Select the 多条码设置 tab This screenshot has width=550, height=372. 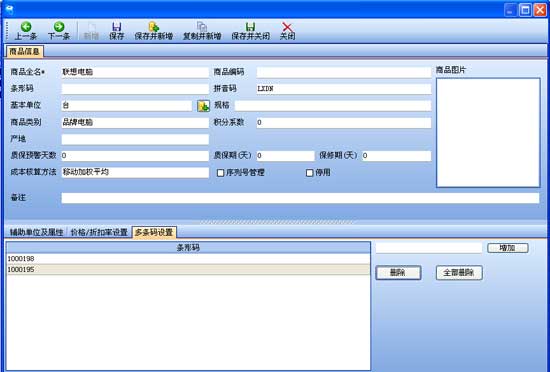154,232
